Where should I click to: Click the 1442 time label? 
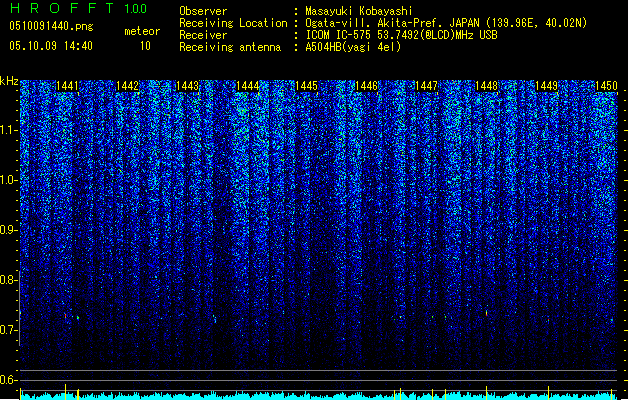[x=127, y=86]
